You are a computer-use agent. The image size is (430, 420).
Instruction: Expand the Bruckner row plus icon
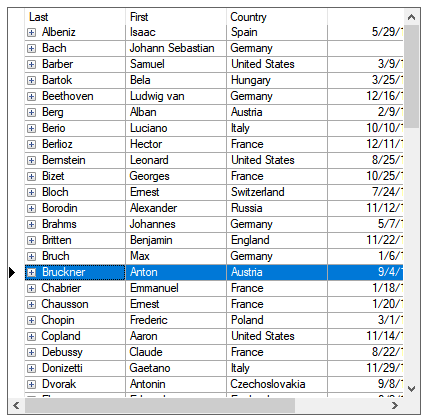coord(31,272)
